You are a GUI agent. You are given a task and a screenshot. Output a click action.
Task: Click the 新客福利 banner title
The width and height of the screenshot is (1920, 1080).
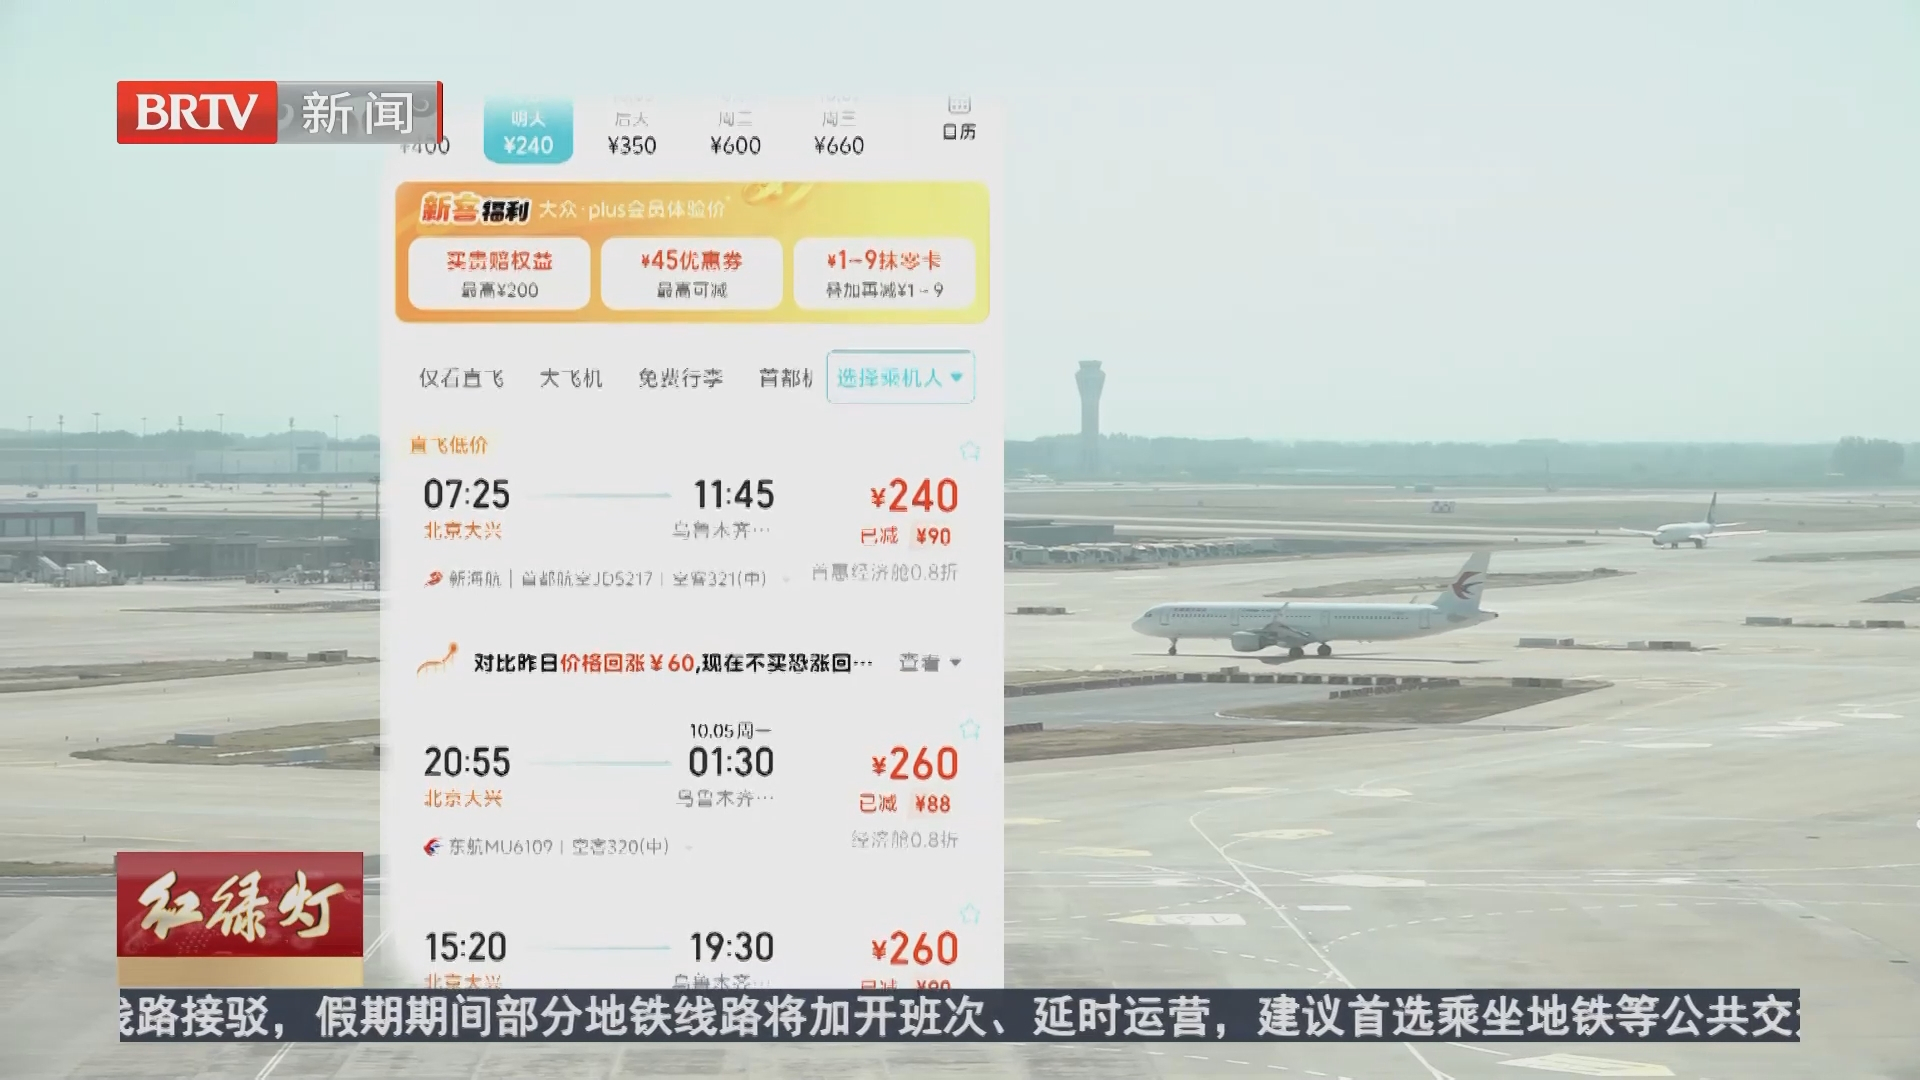474,209
